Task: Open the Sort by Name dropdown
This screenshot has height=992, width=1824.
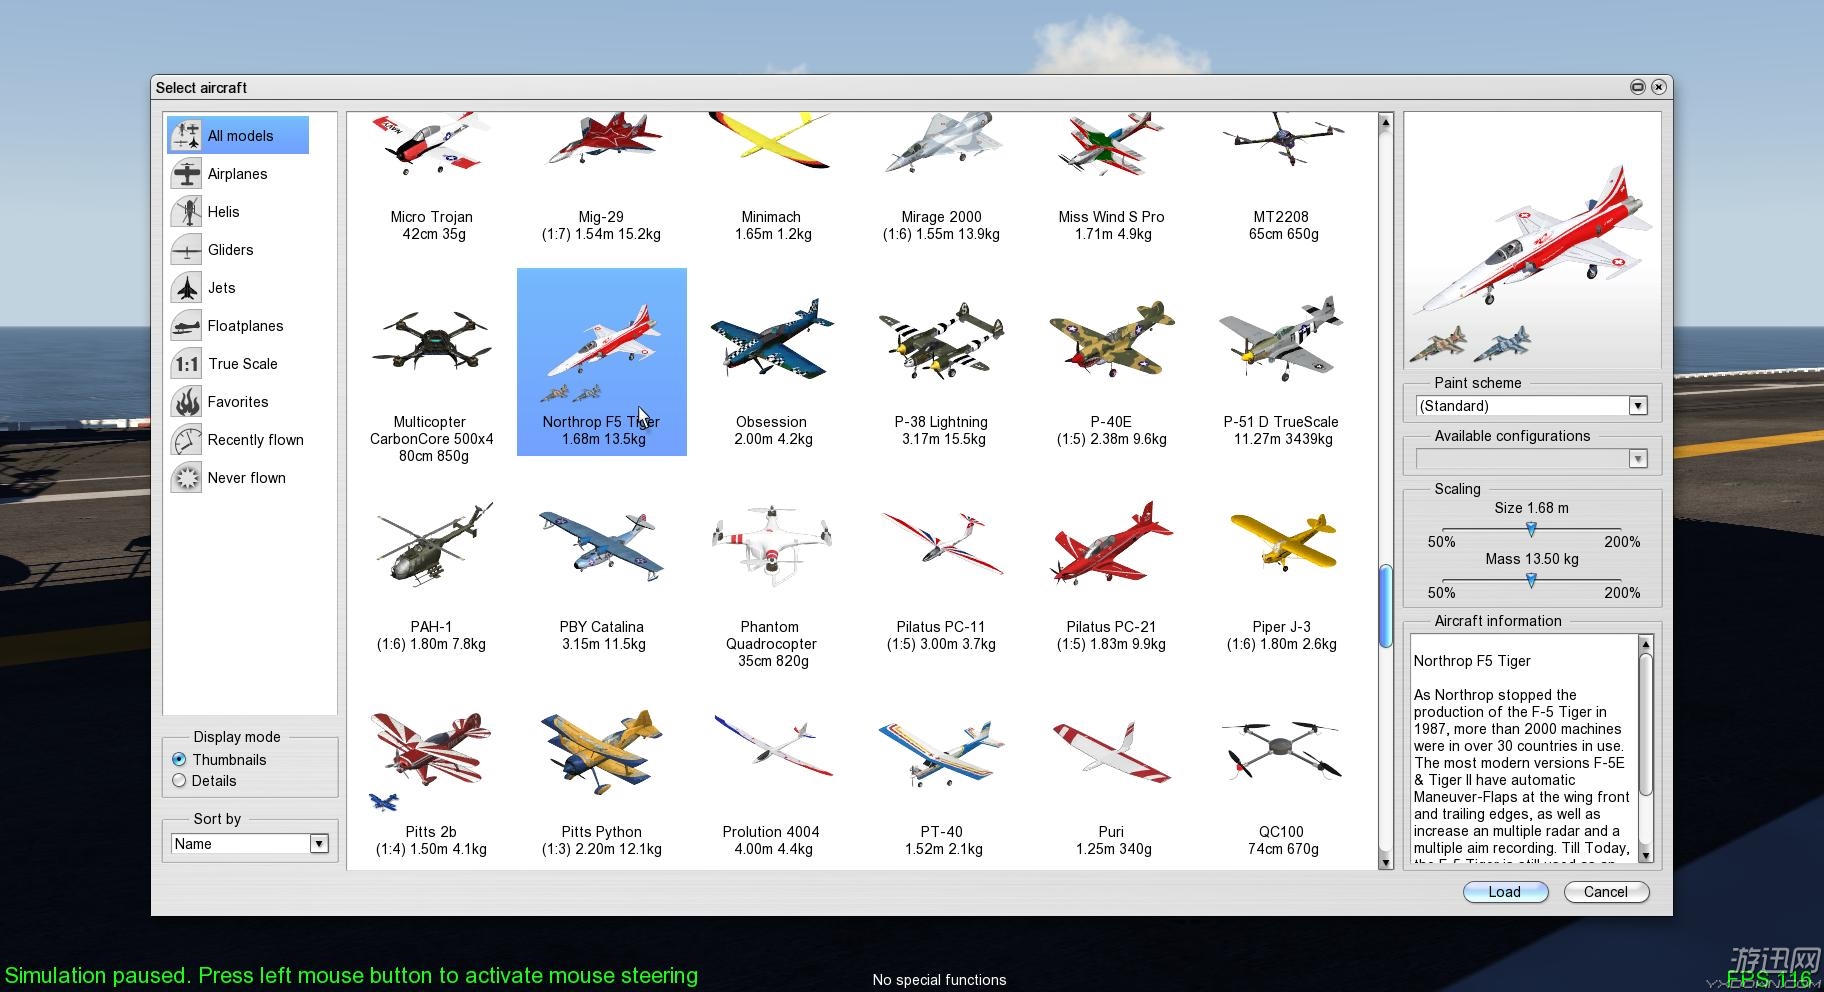Action: (249, 843)
